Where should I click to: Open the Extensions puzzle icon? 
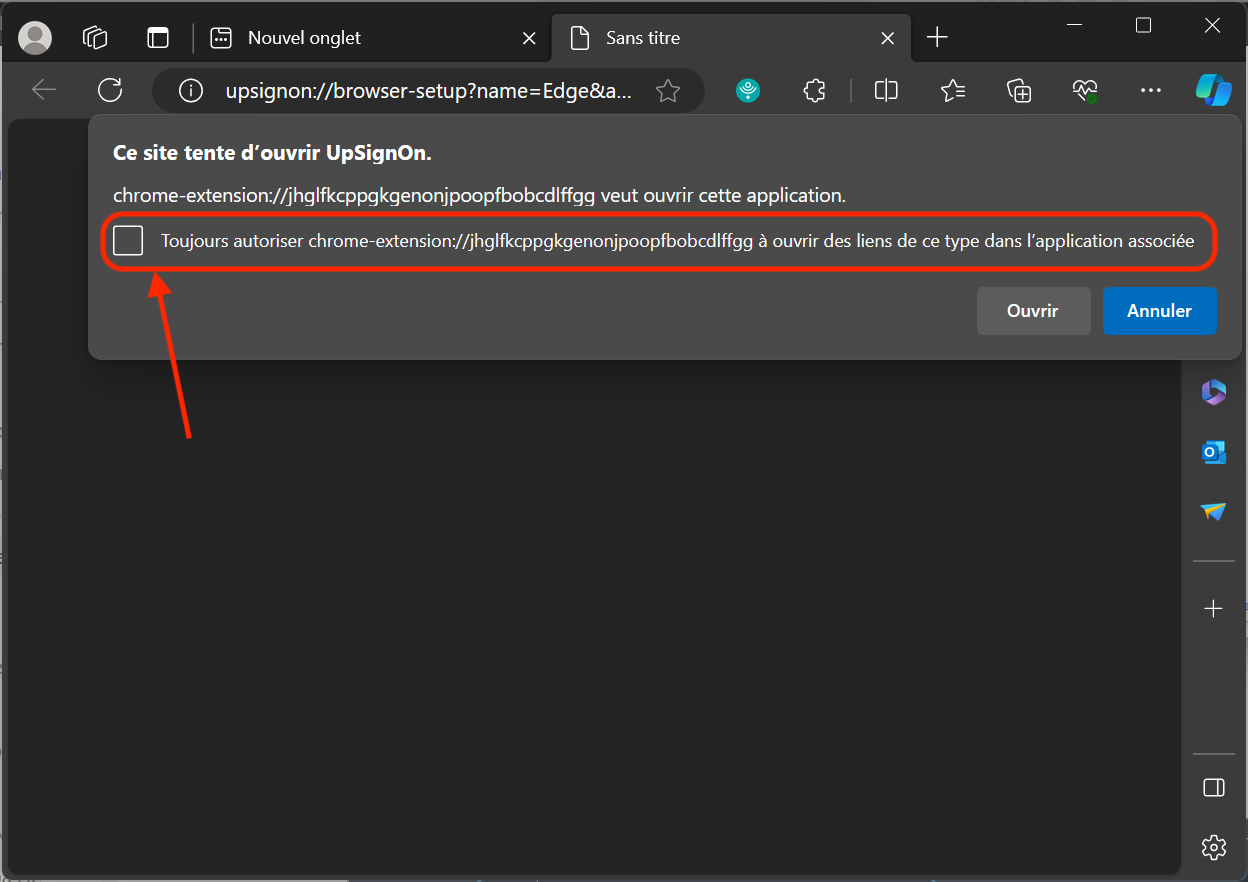click(814, 91)
